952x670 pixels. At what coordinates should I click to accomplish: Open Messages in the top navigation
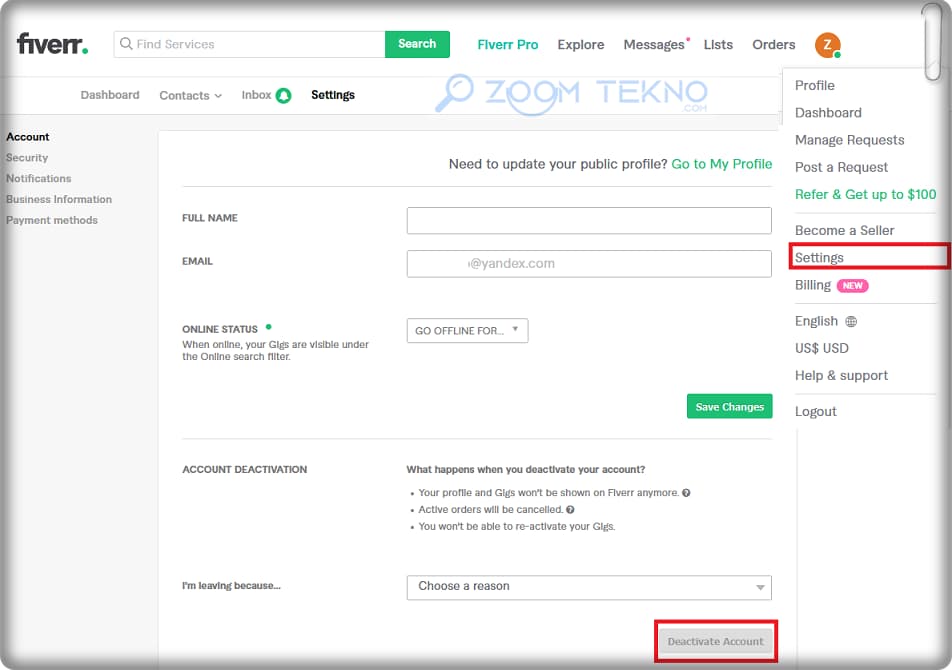(x=654, y=45)
